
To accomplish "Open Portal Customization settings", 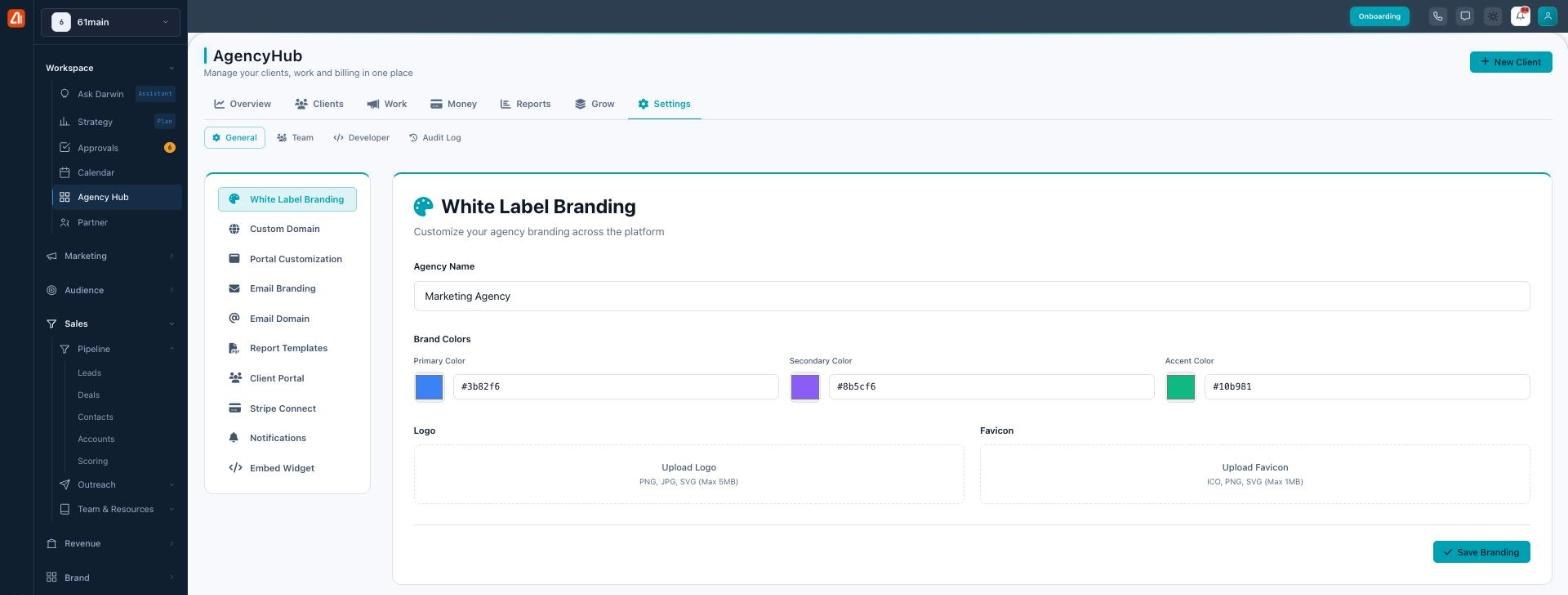I will pyautogui.click(x=287, y=259).
